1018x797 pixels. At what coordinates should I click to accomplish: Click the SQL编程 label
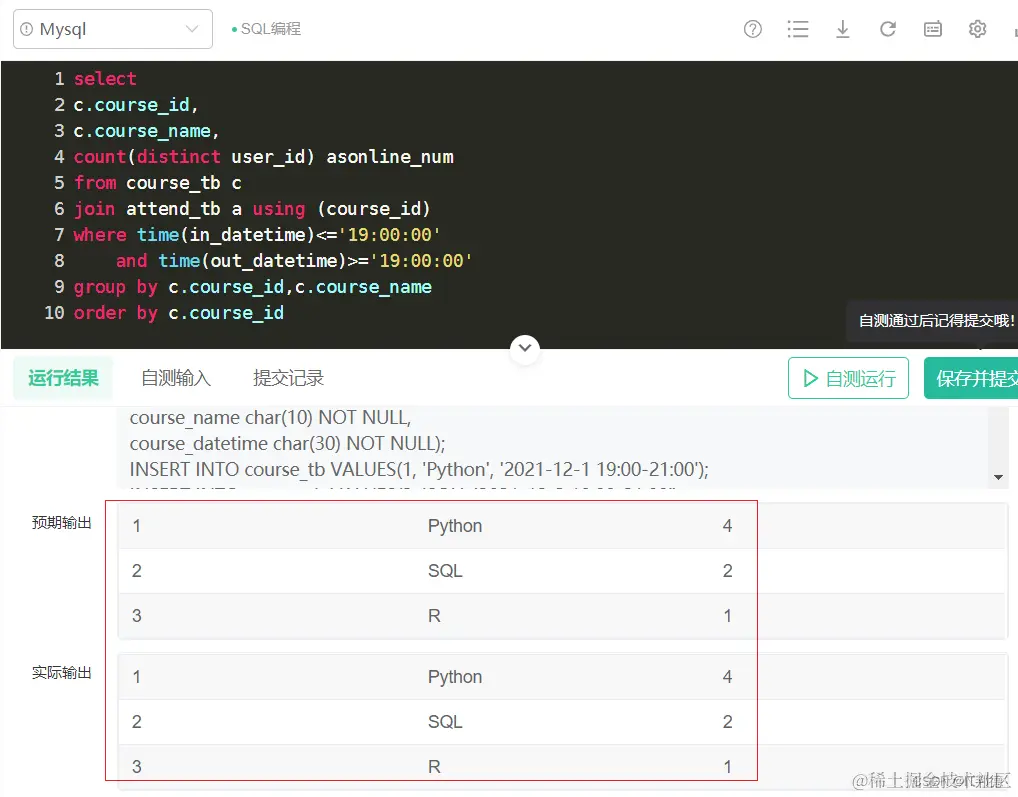(271, 29)
